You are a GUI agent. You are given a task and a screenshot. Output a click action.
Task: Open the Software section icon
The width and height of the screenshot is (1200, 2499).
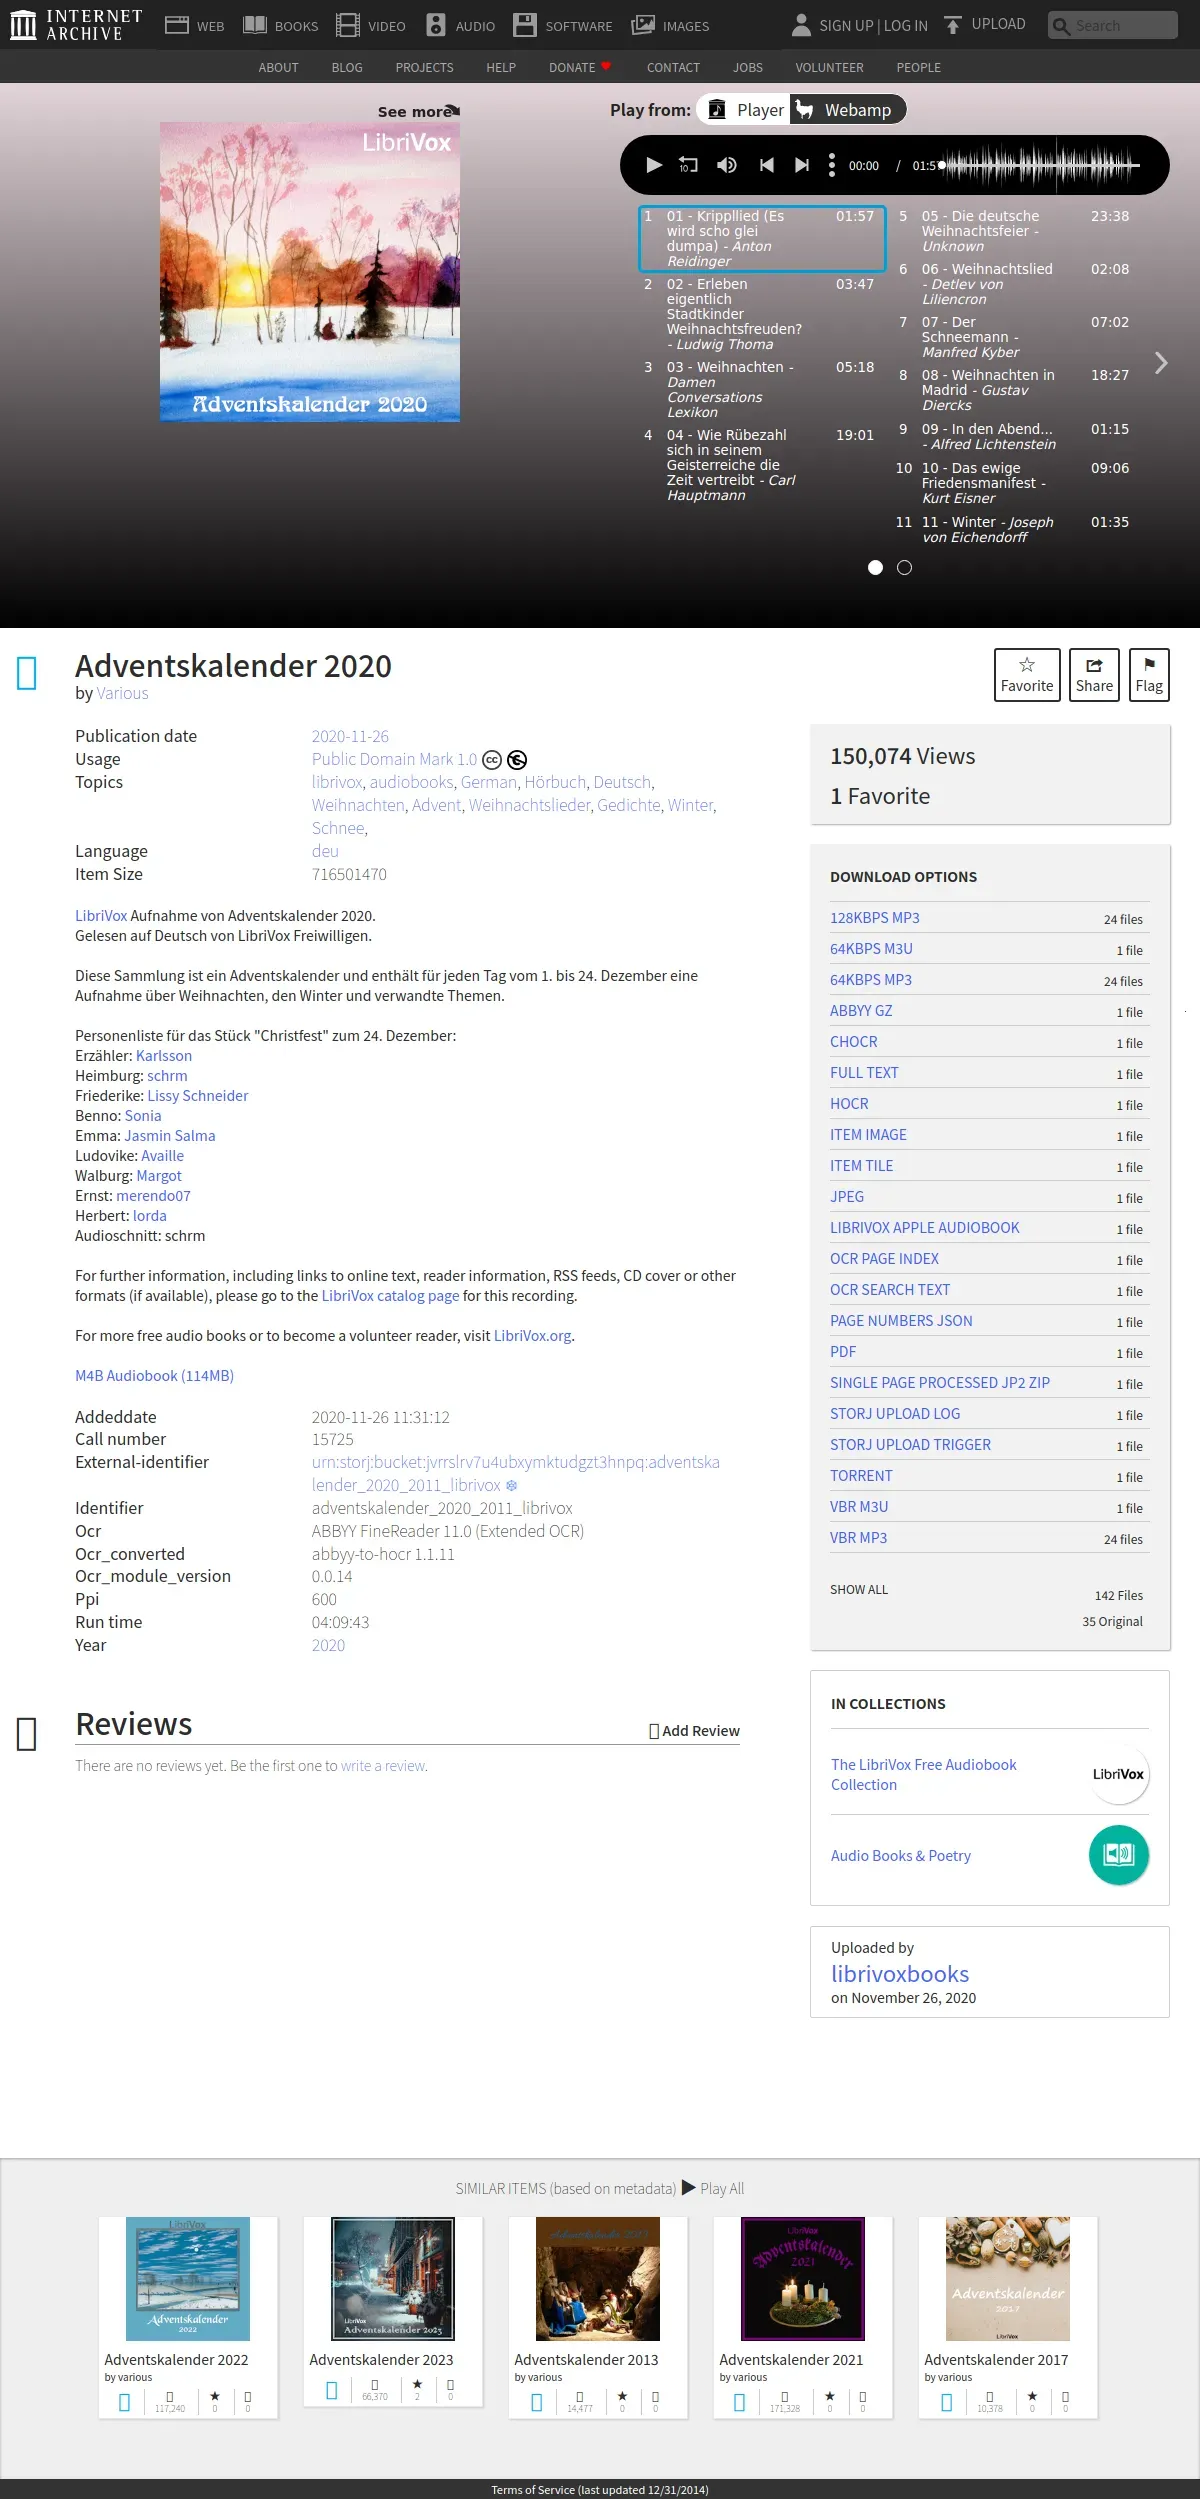coord(525,25)
